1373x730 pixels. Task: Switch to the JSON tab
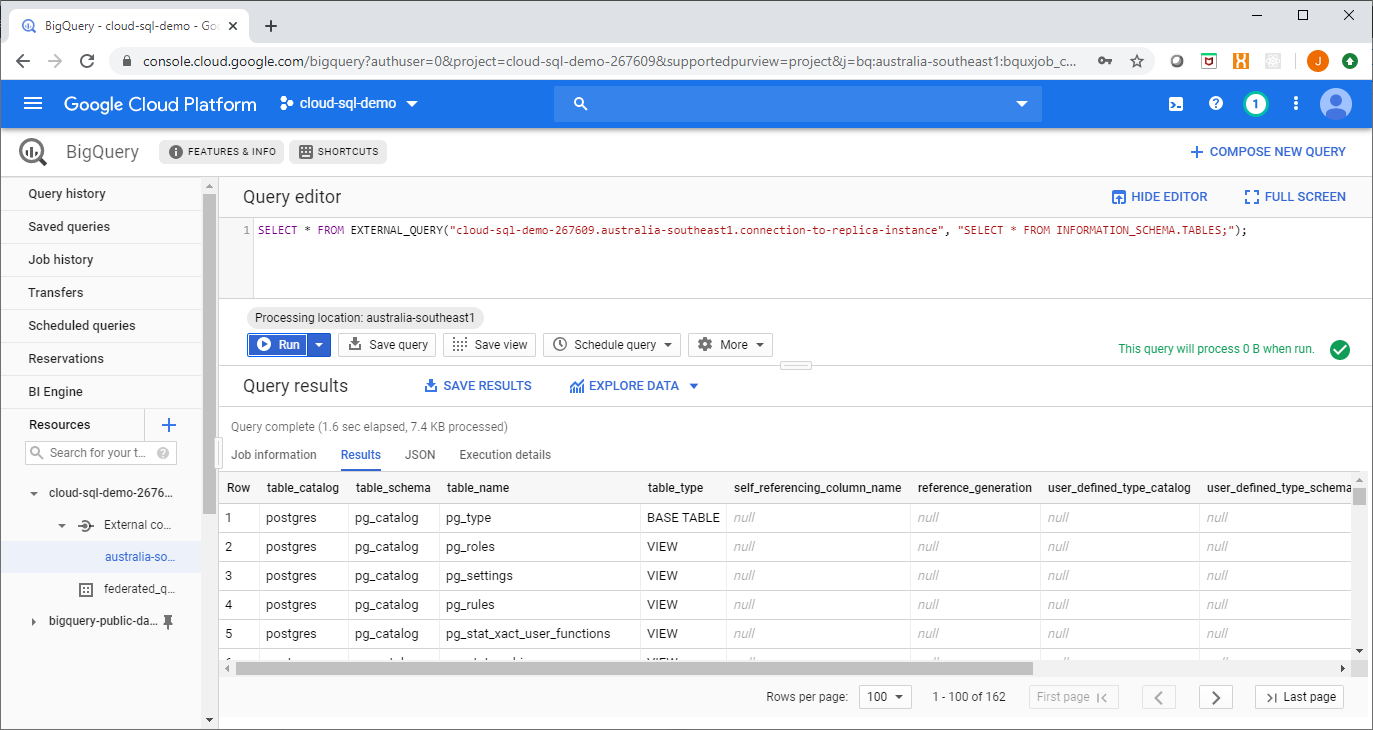coord(420,454)
